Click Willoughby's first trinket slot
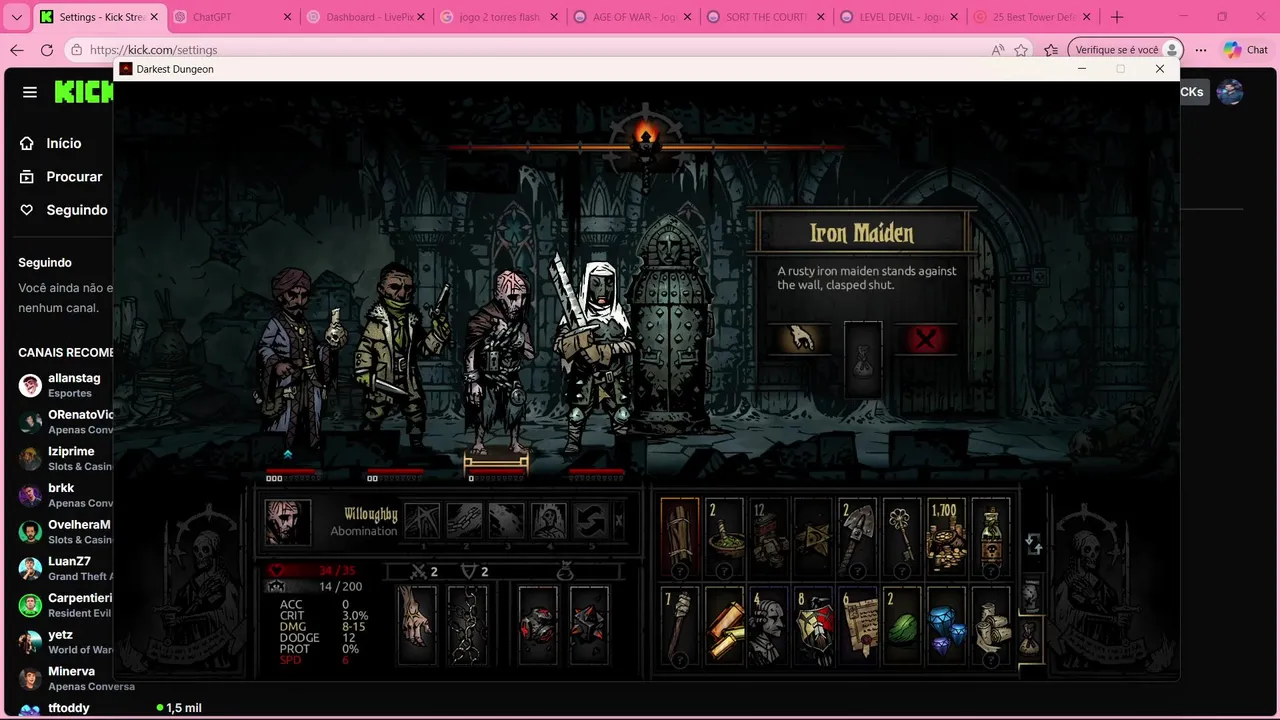This screenshot has height=720, width=1280. [538, 625]
